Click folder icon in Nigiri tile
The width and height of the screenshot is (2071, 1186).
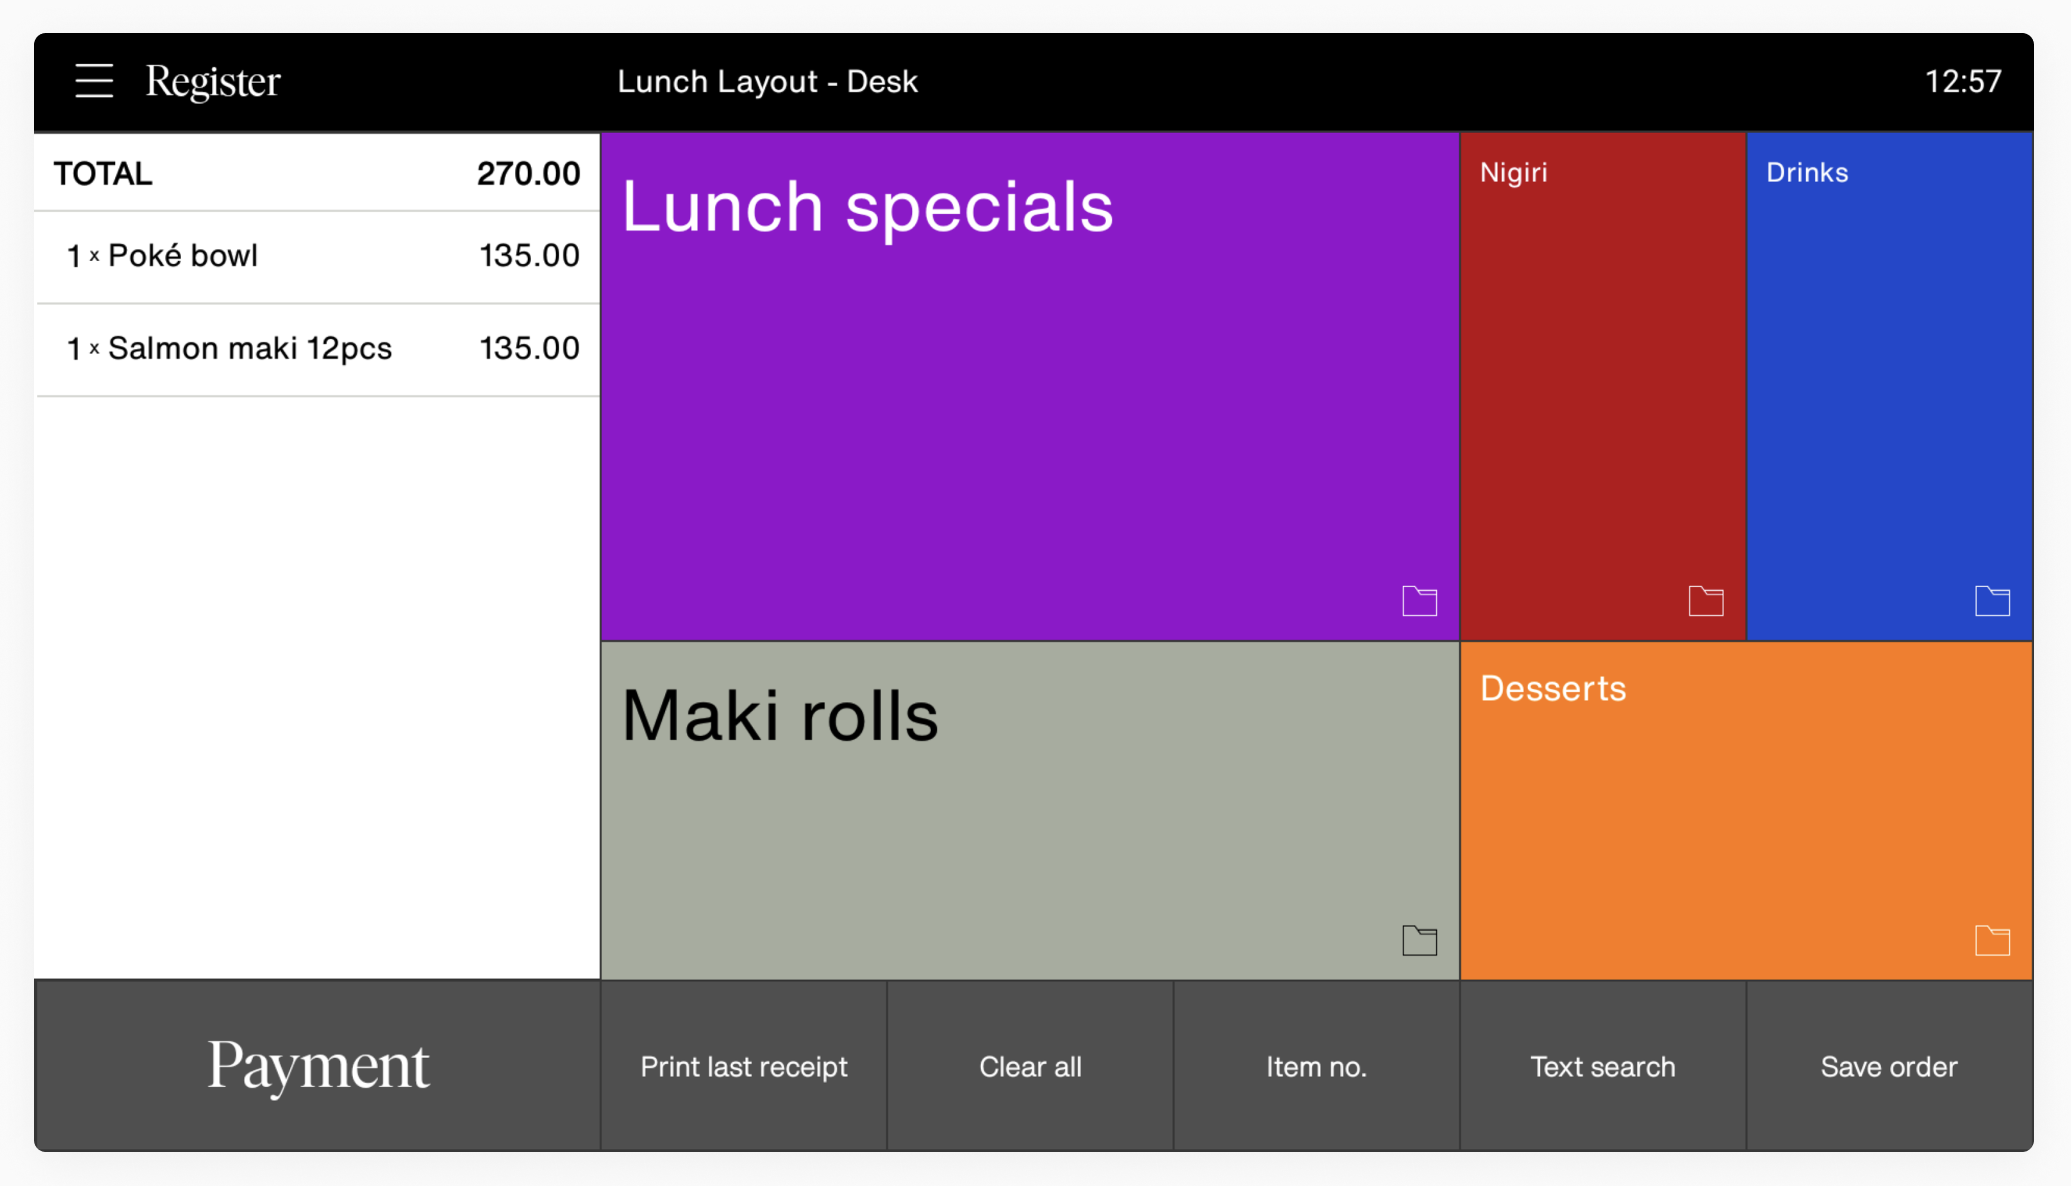tap(1705, 601)
